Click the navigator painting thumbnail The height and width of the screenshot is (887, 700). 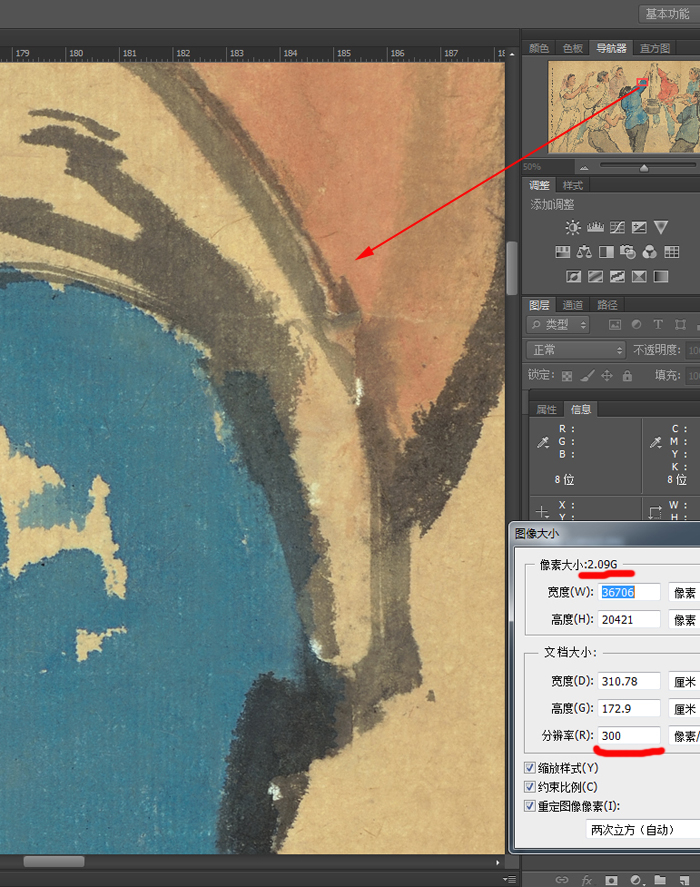point(624,107)
